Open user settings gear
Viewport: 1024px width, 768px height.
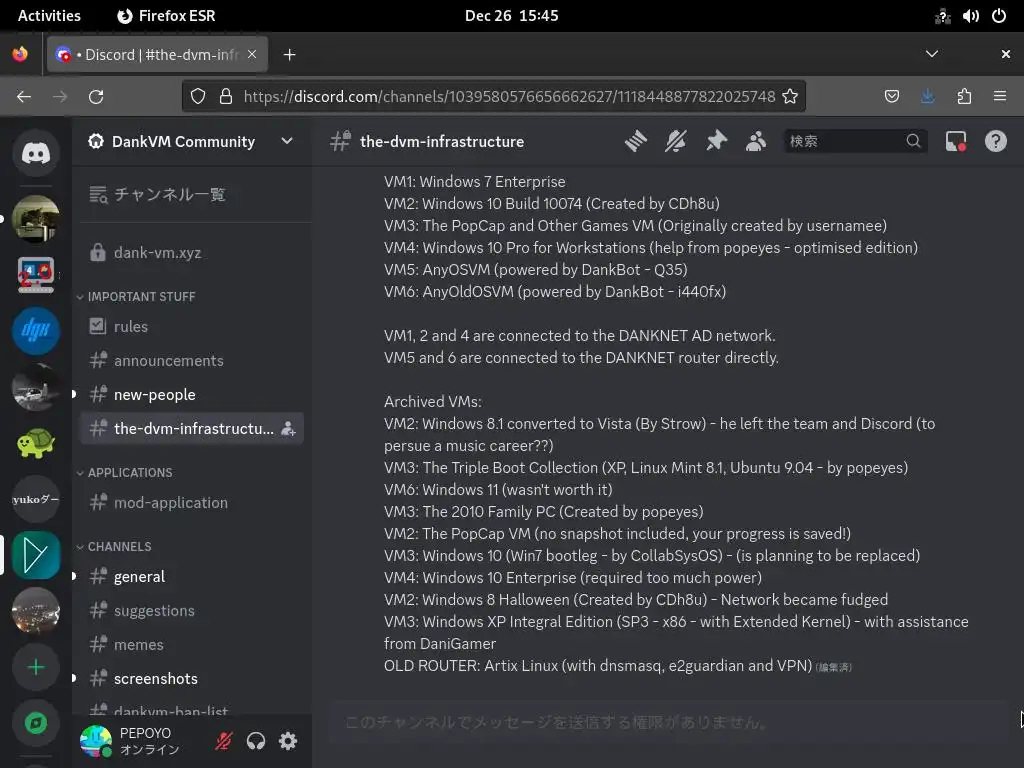click(288, 741)
